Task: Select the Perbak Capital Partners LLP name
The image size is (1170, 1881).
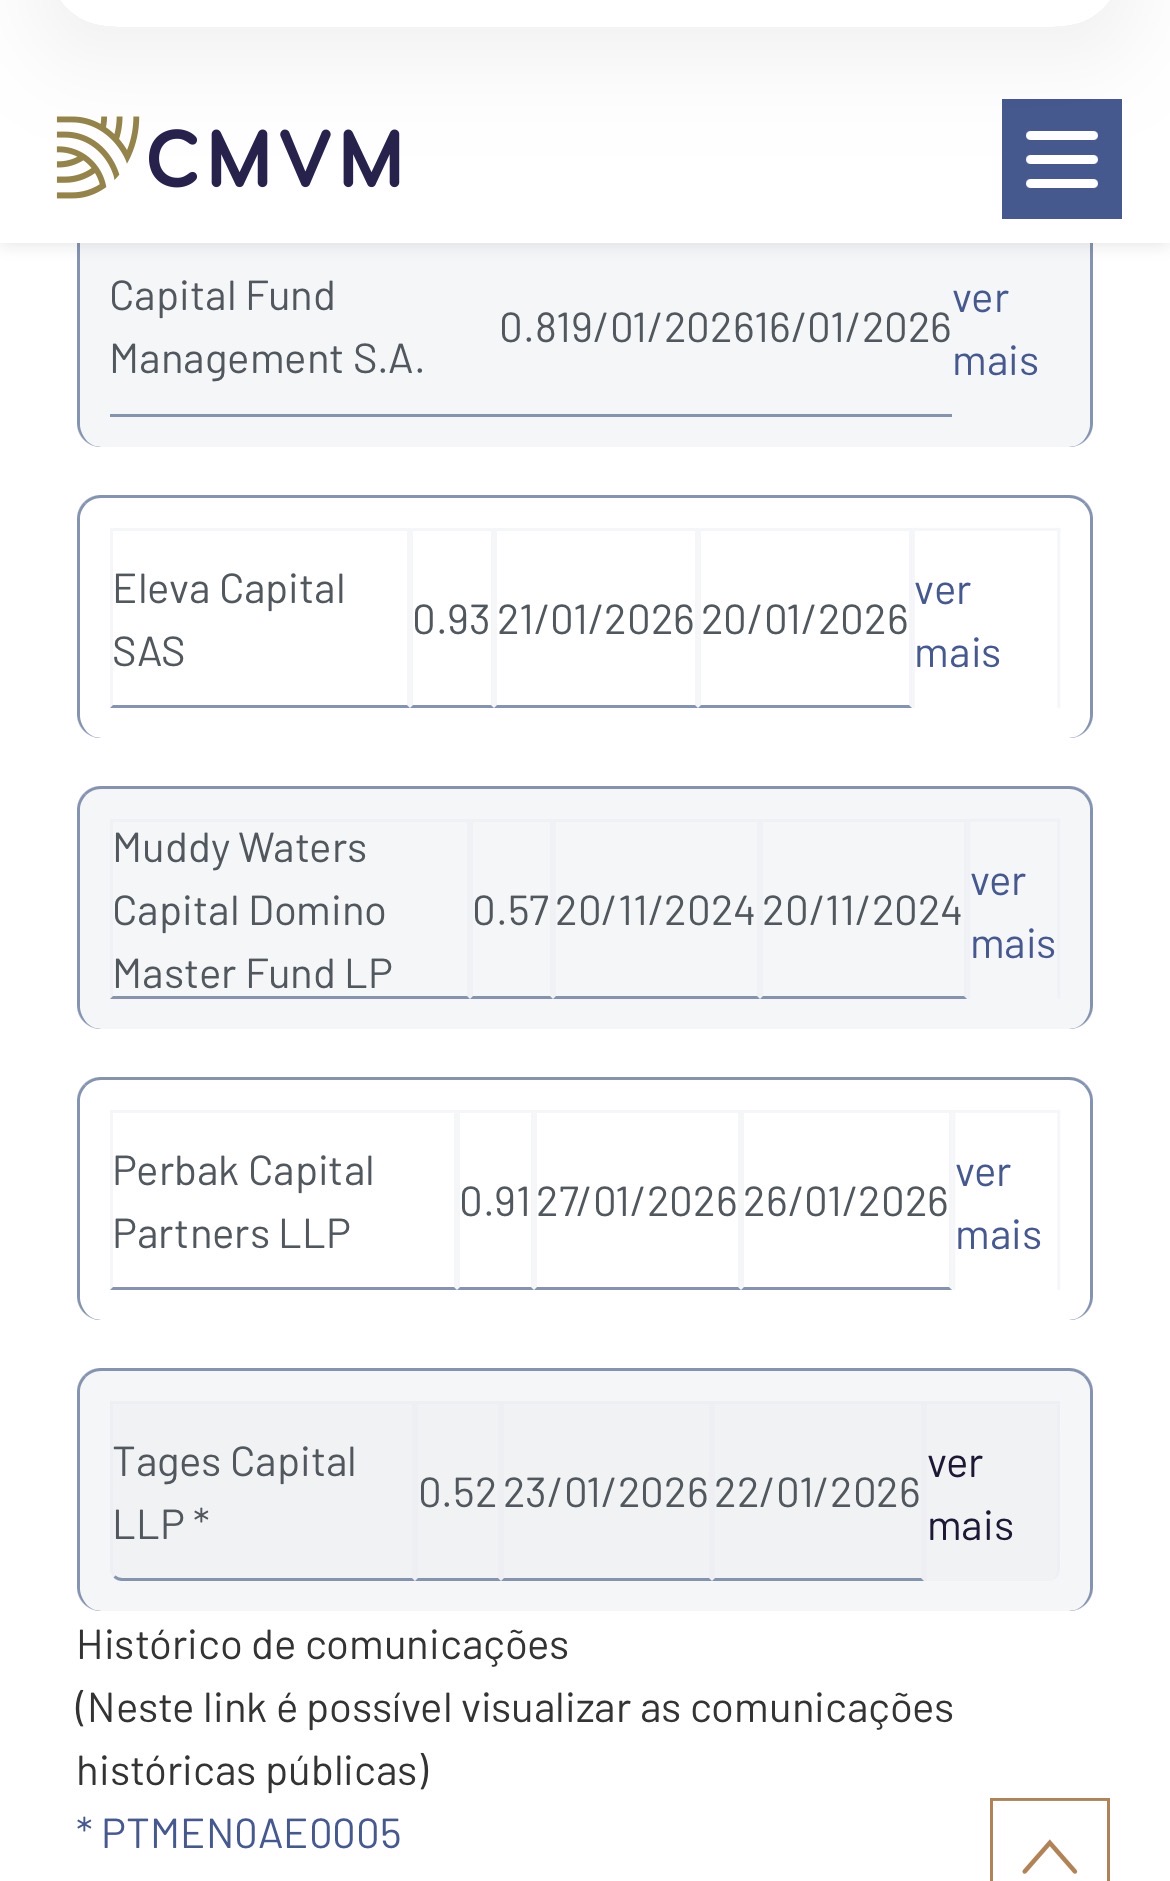Action: point(243,1202)
